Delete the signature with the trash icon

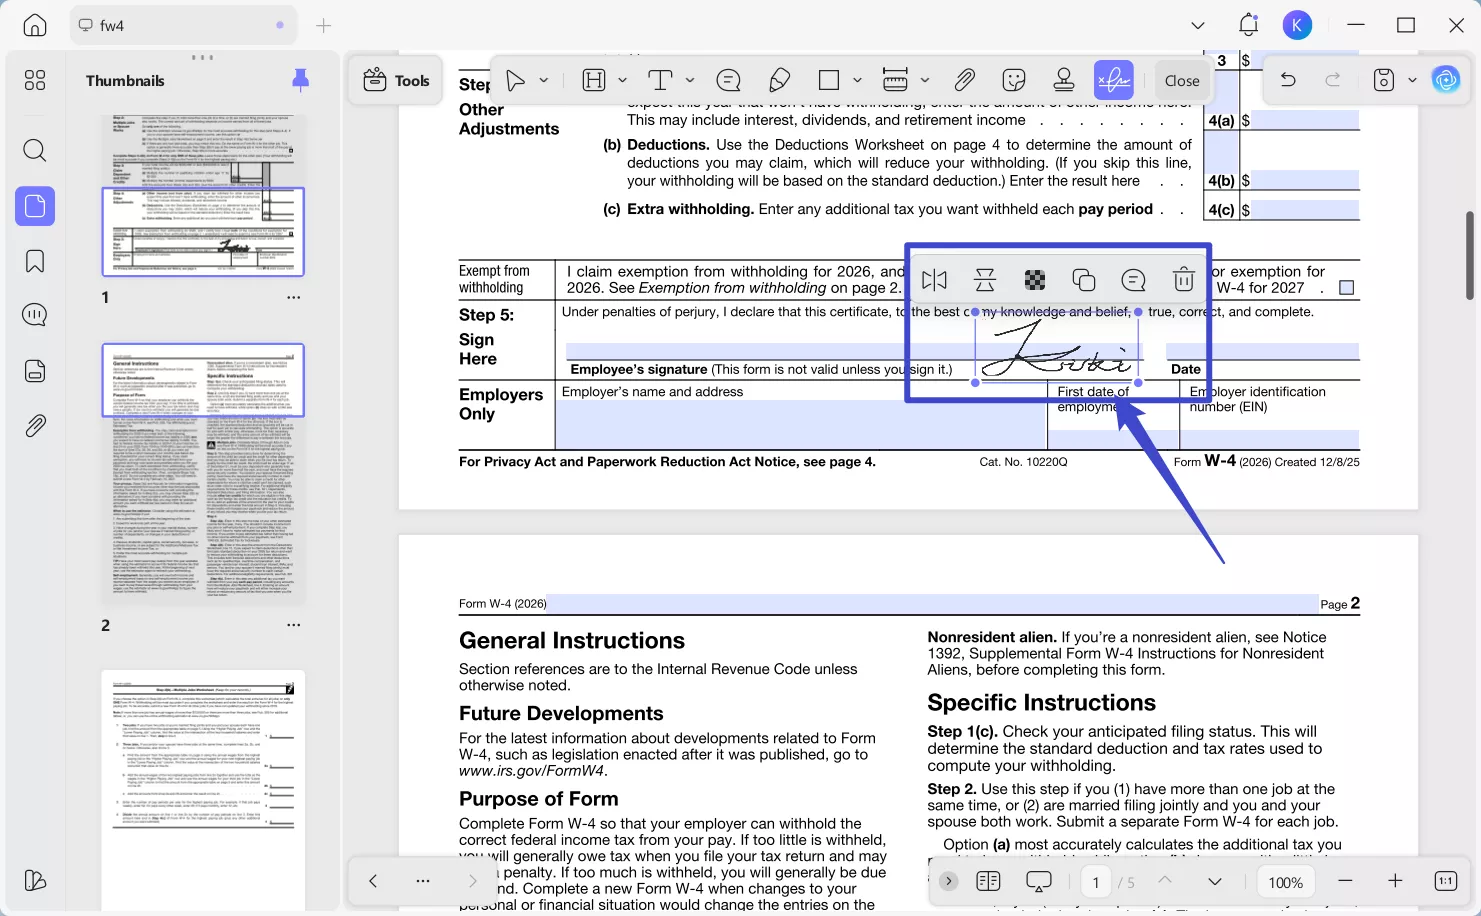click(1184, 280)
